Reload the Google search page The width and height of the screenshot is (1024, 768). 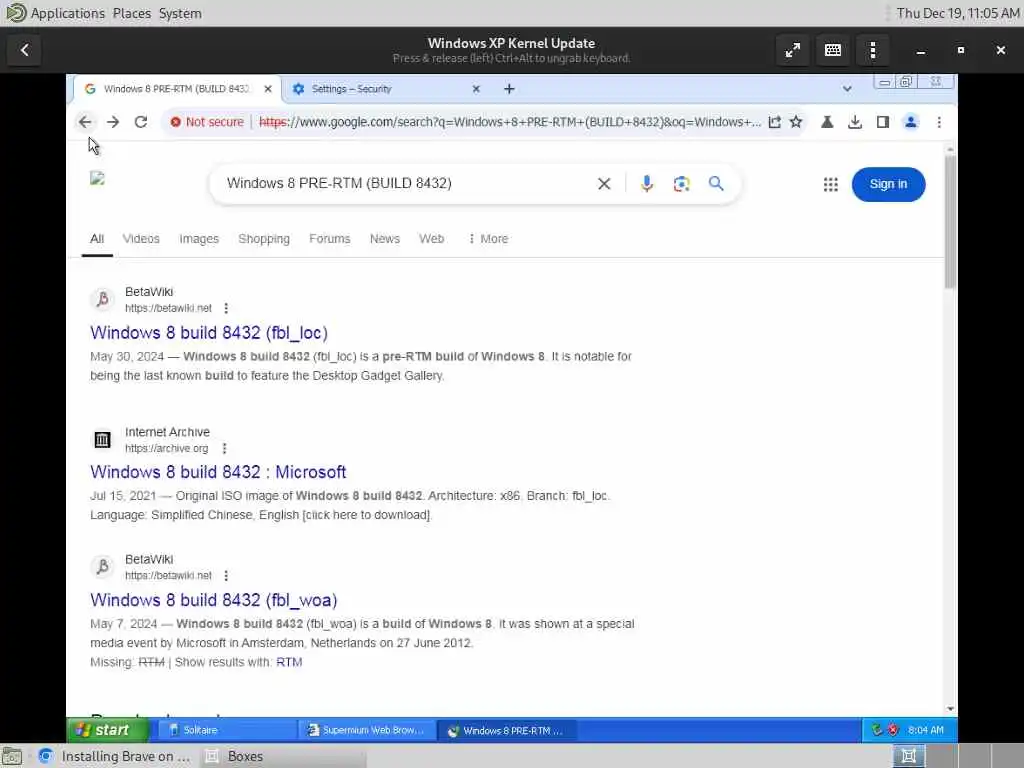[140, 122]
